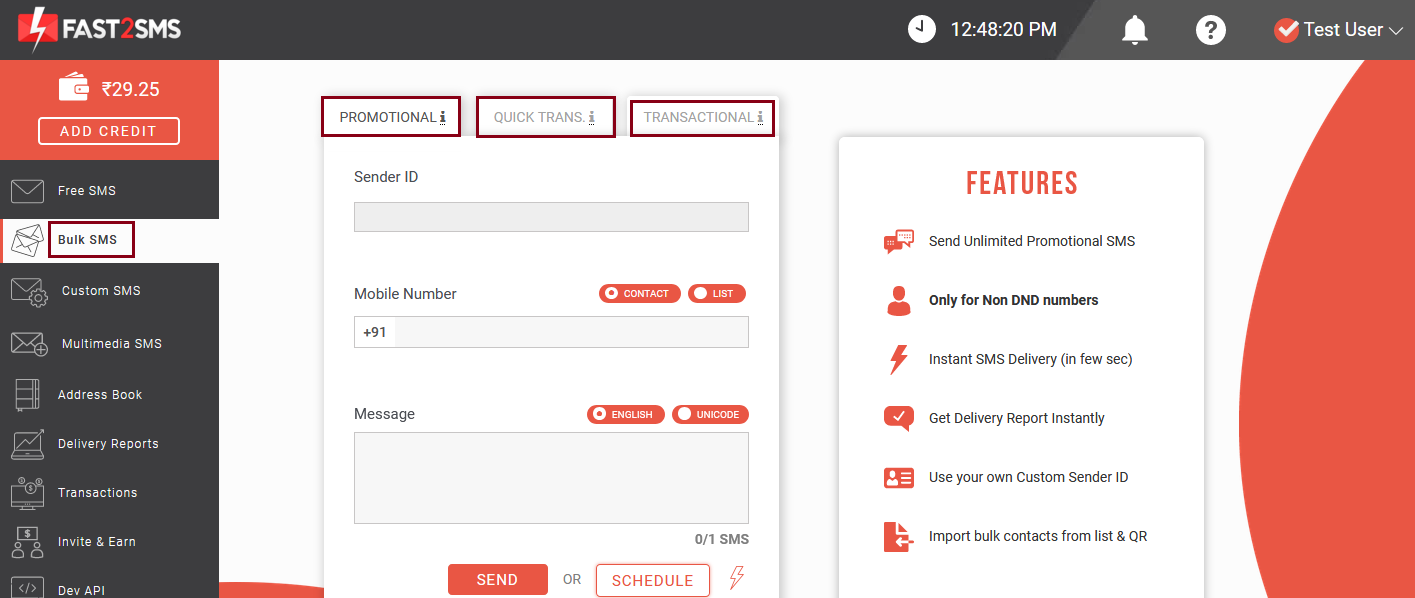Switch to the PROMOTIONAL tab
This screenshot has width=1415, height=598.
point(391,117)
